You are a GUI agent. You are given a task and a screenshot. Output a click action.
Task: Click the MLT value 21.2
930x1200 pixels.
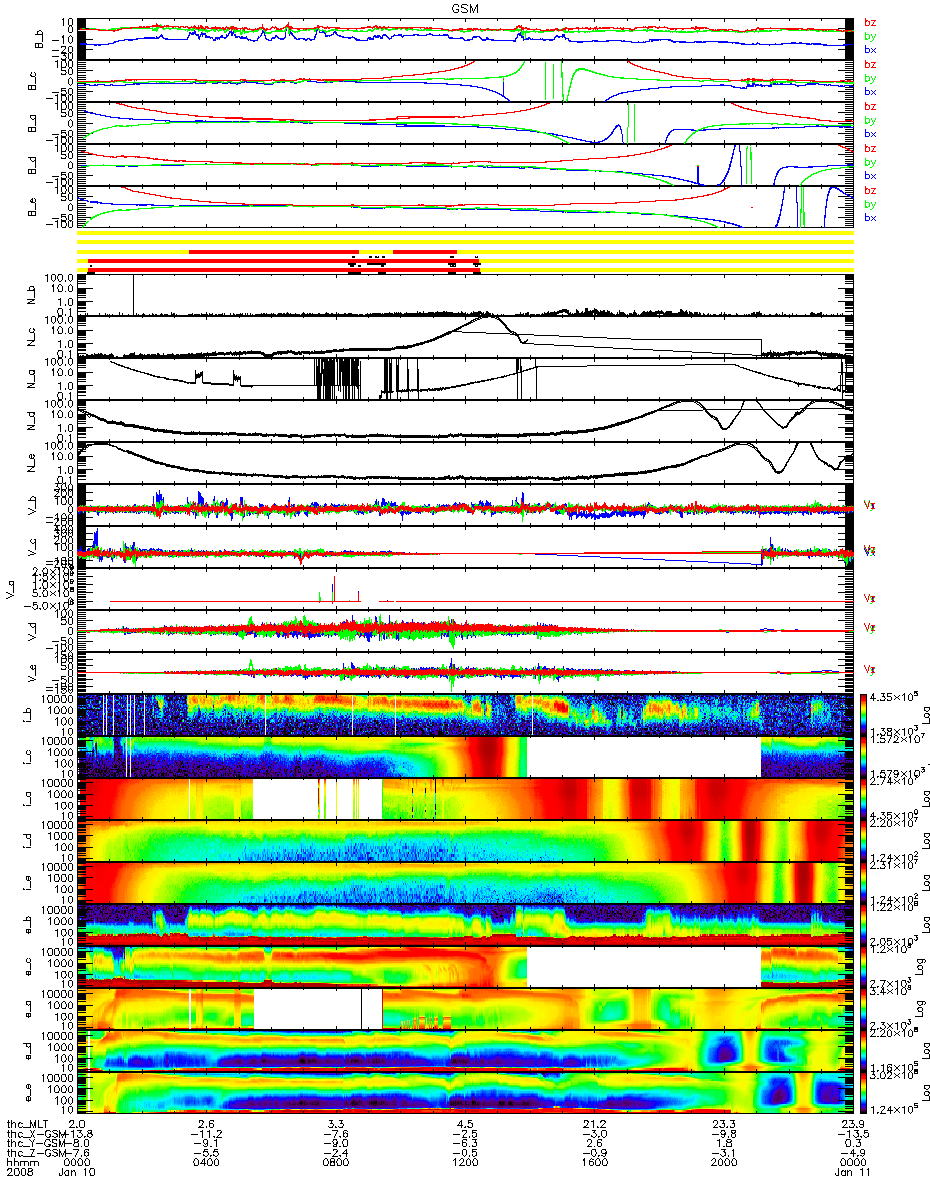594,1124
